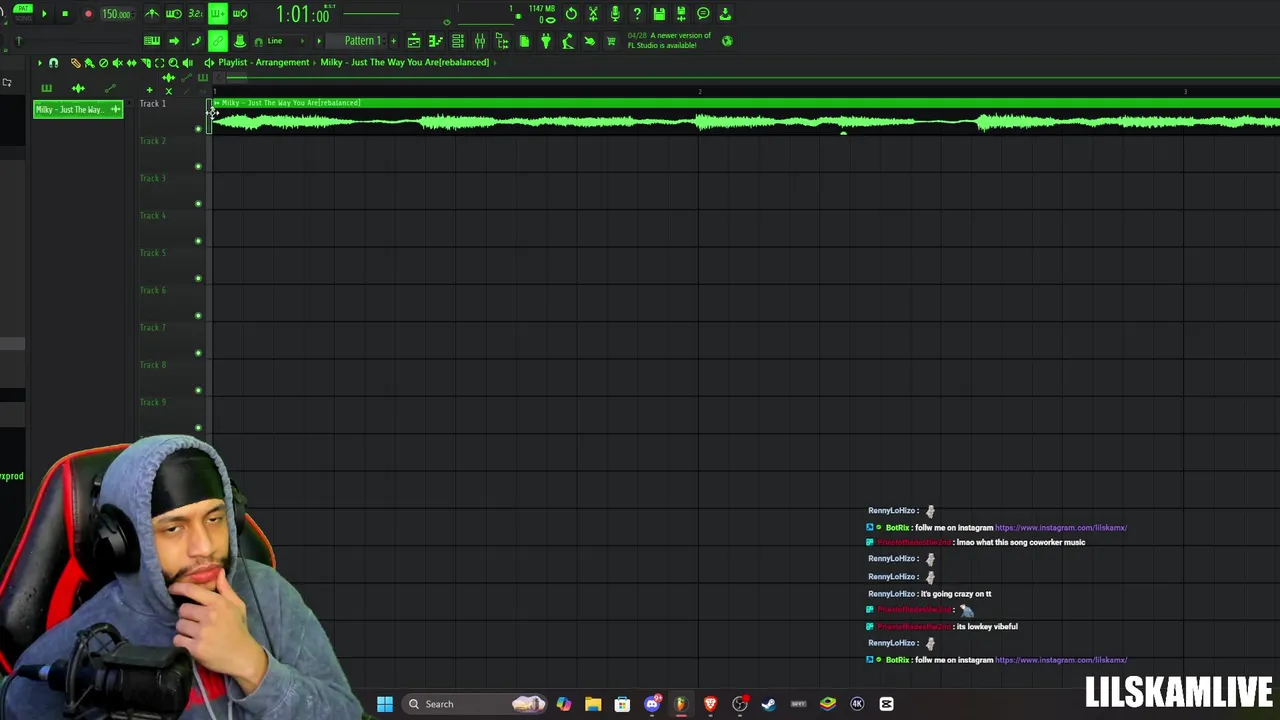Select the playlist zoom magnifier tool

(x=173, y=62)
